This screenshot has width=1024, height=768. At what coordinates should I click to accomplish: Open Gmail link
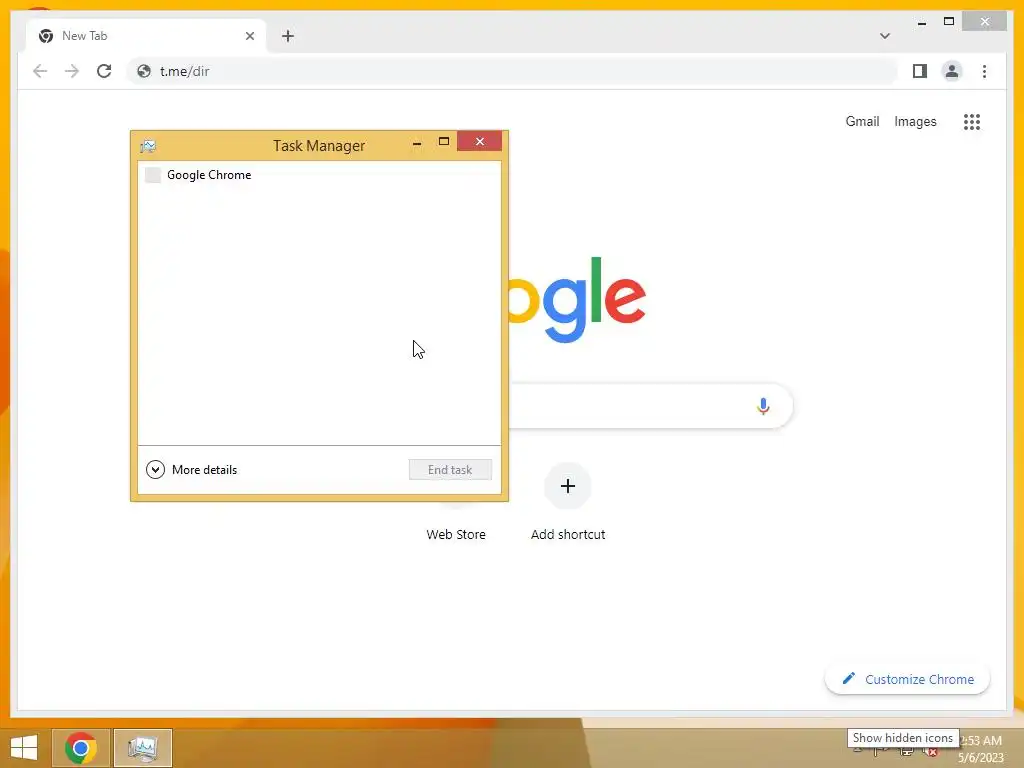point(862,121)
